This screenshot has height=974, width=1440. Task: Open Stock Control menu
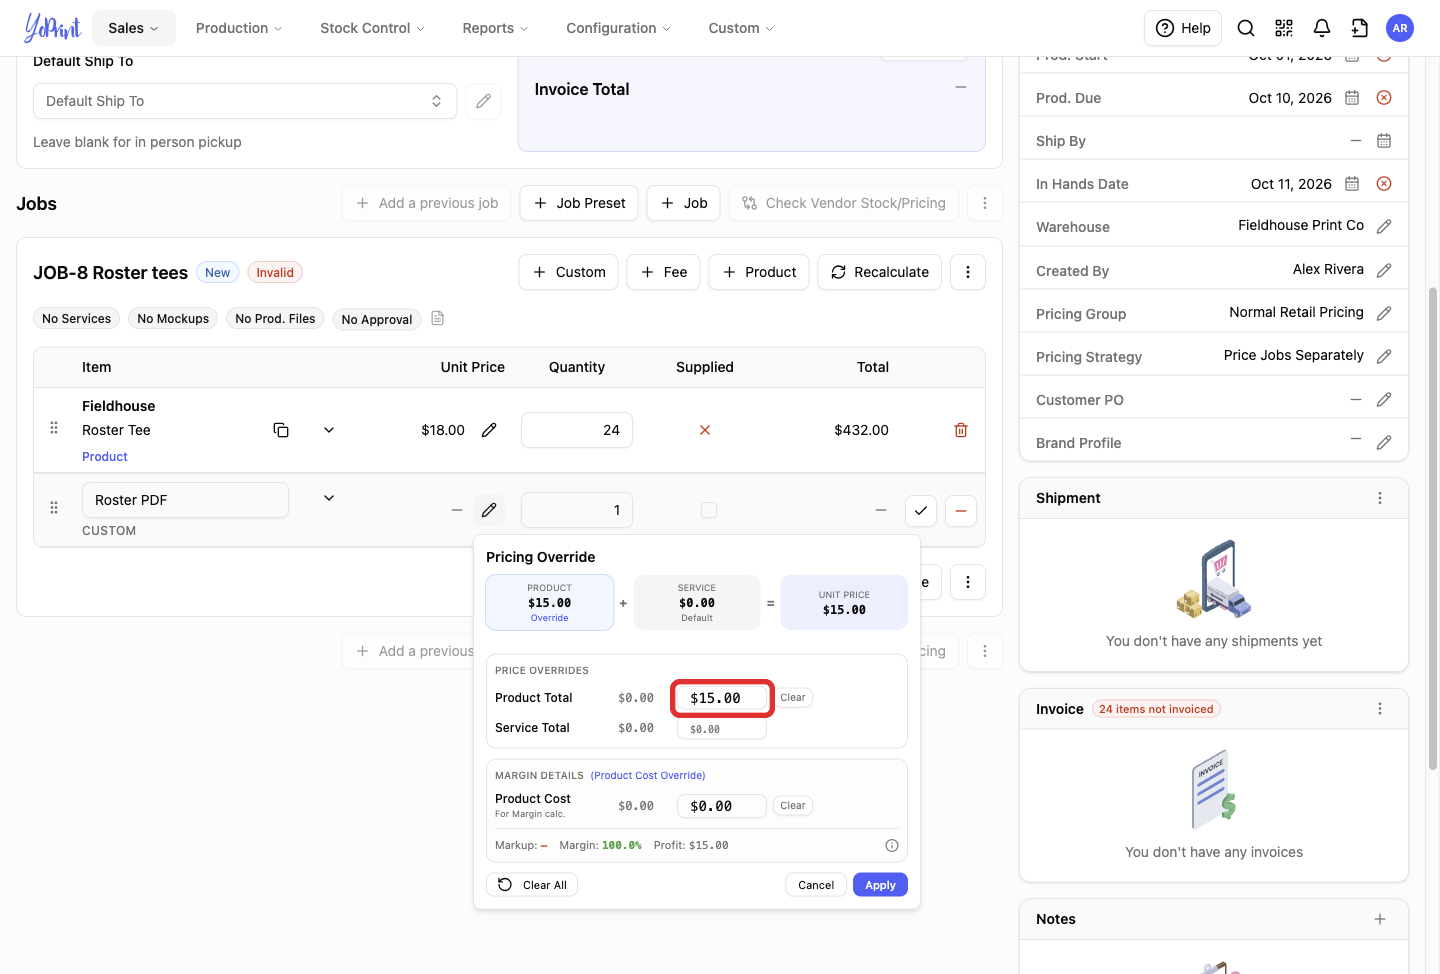(x=372, y=28)
